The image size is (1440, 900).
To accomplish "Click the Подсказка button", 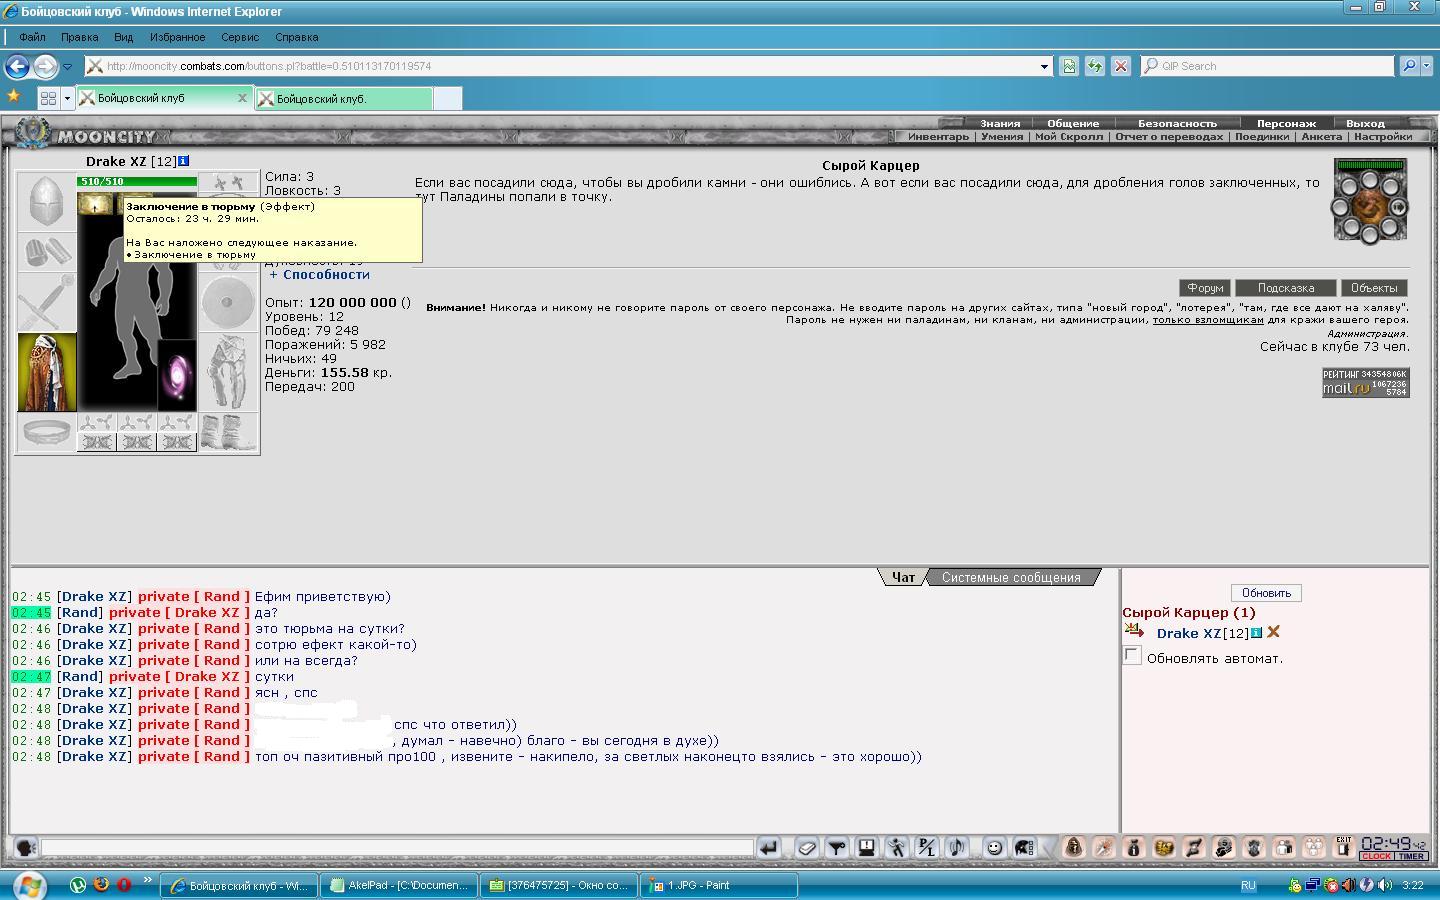I will (1286, 287).
